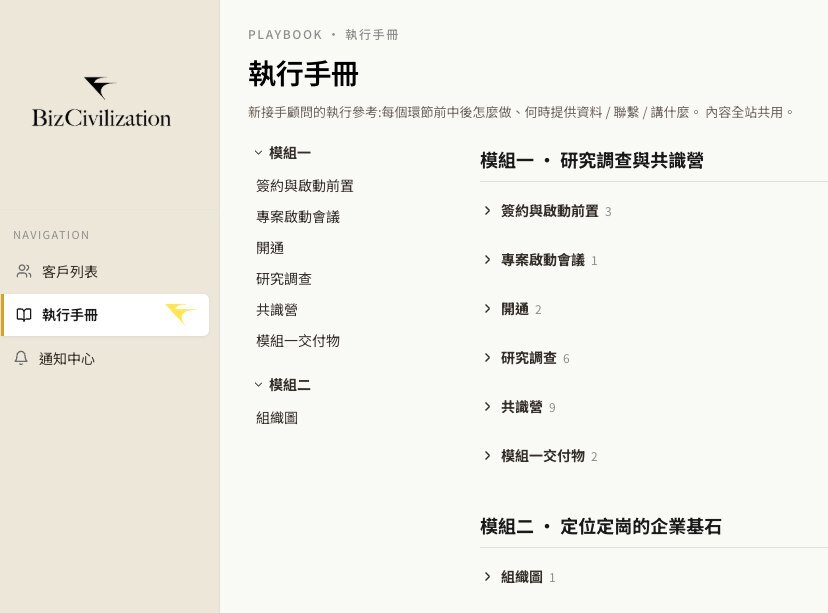Jump to 模組一交付物 in outline
The height and width of the screenshot is (613, 828).
coord(298,341)
